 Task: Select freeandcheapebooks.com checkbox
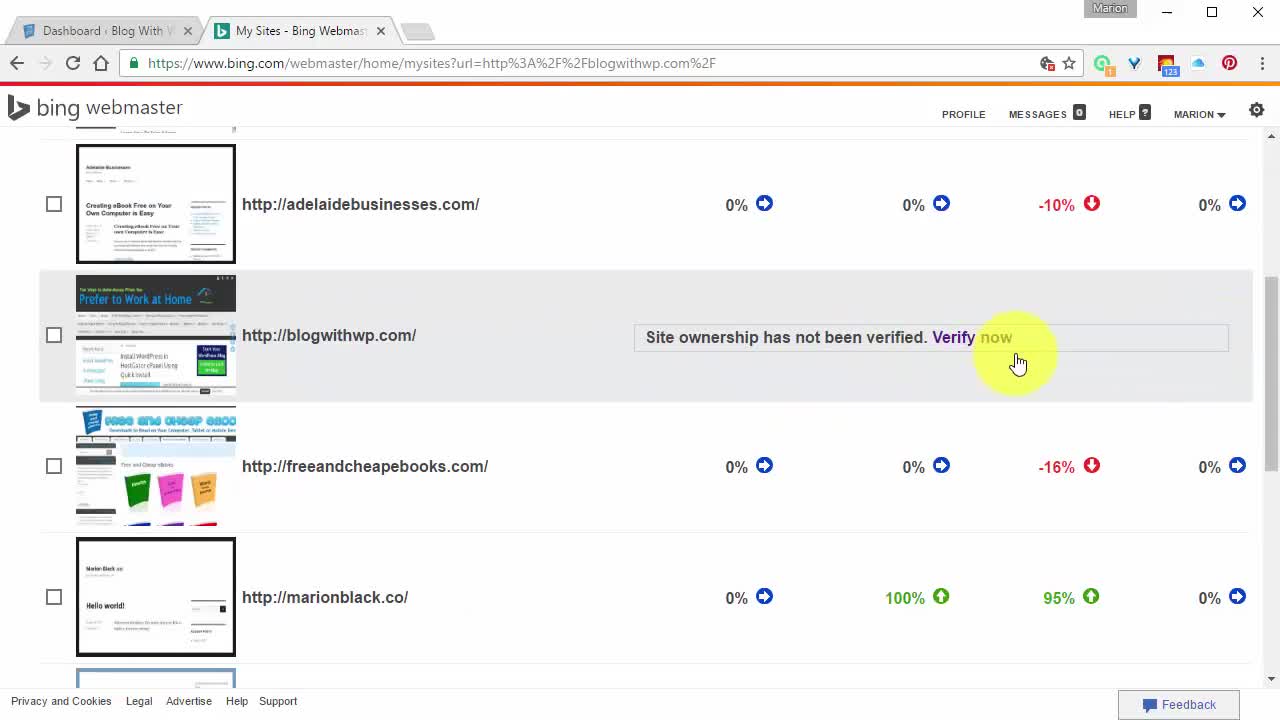pos(54,466)
